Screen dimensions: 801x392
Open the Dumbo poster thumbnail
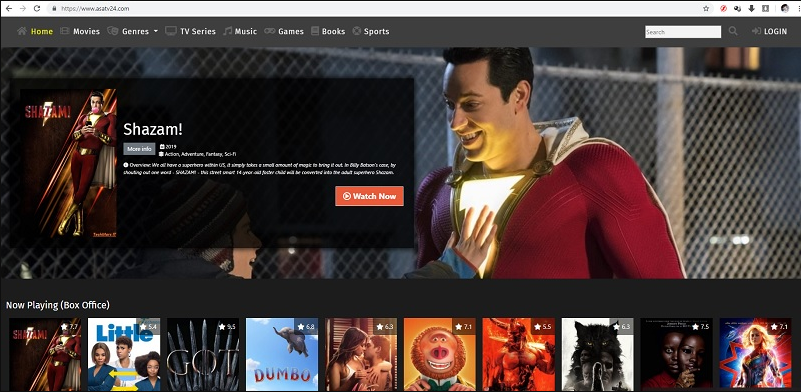tap(281, 354)
